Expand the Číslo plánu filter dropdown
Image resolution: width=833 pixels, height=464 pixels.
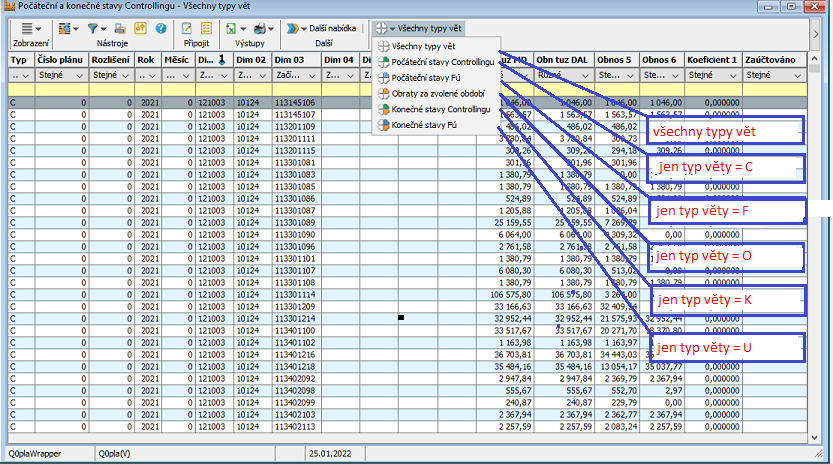coord(80,75)
